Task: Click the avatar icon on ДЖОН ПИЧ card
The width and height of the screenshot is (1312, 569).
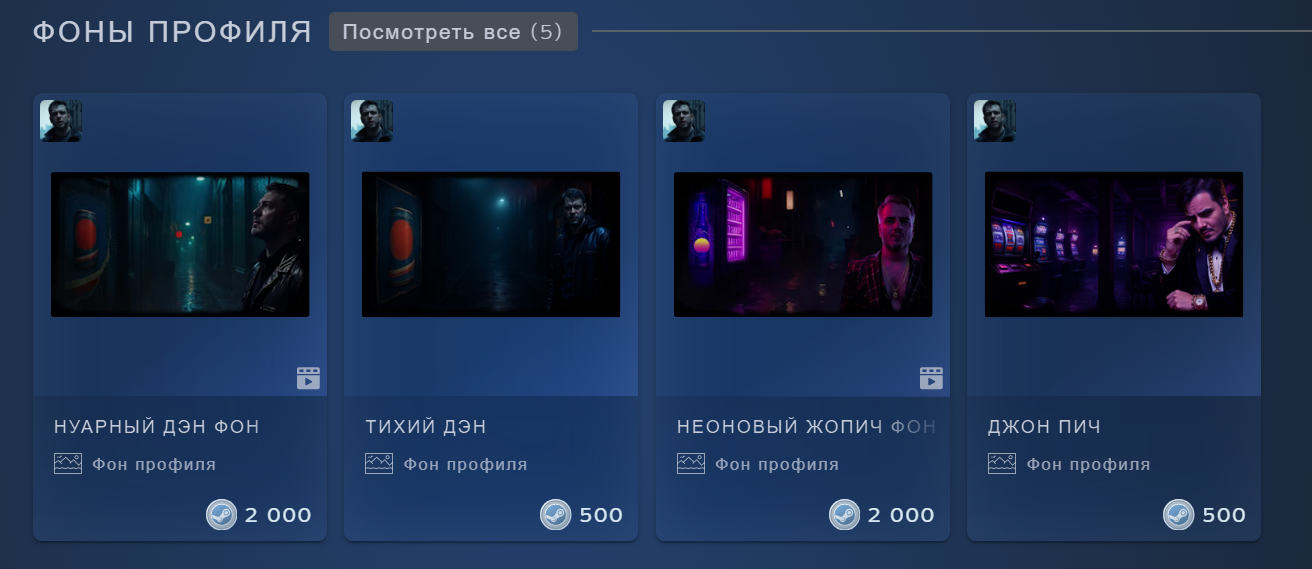Action: pos(995,120)
